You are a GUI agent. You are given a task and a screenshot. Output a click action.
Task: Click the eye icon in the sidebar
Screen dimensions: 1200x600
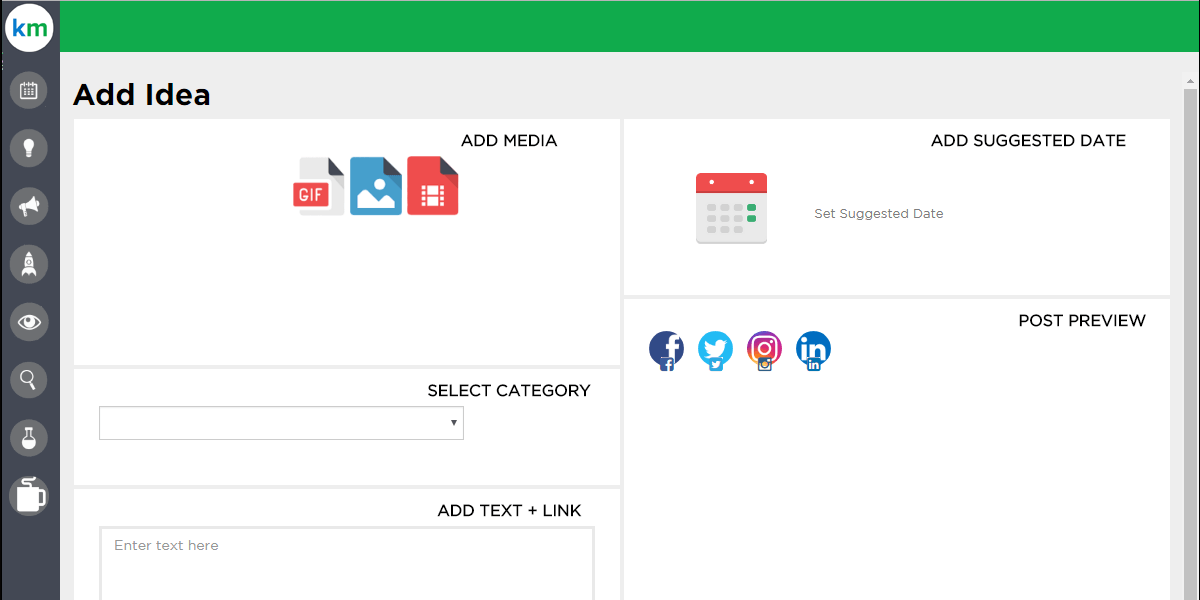tap(29, 322)
